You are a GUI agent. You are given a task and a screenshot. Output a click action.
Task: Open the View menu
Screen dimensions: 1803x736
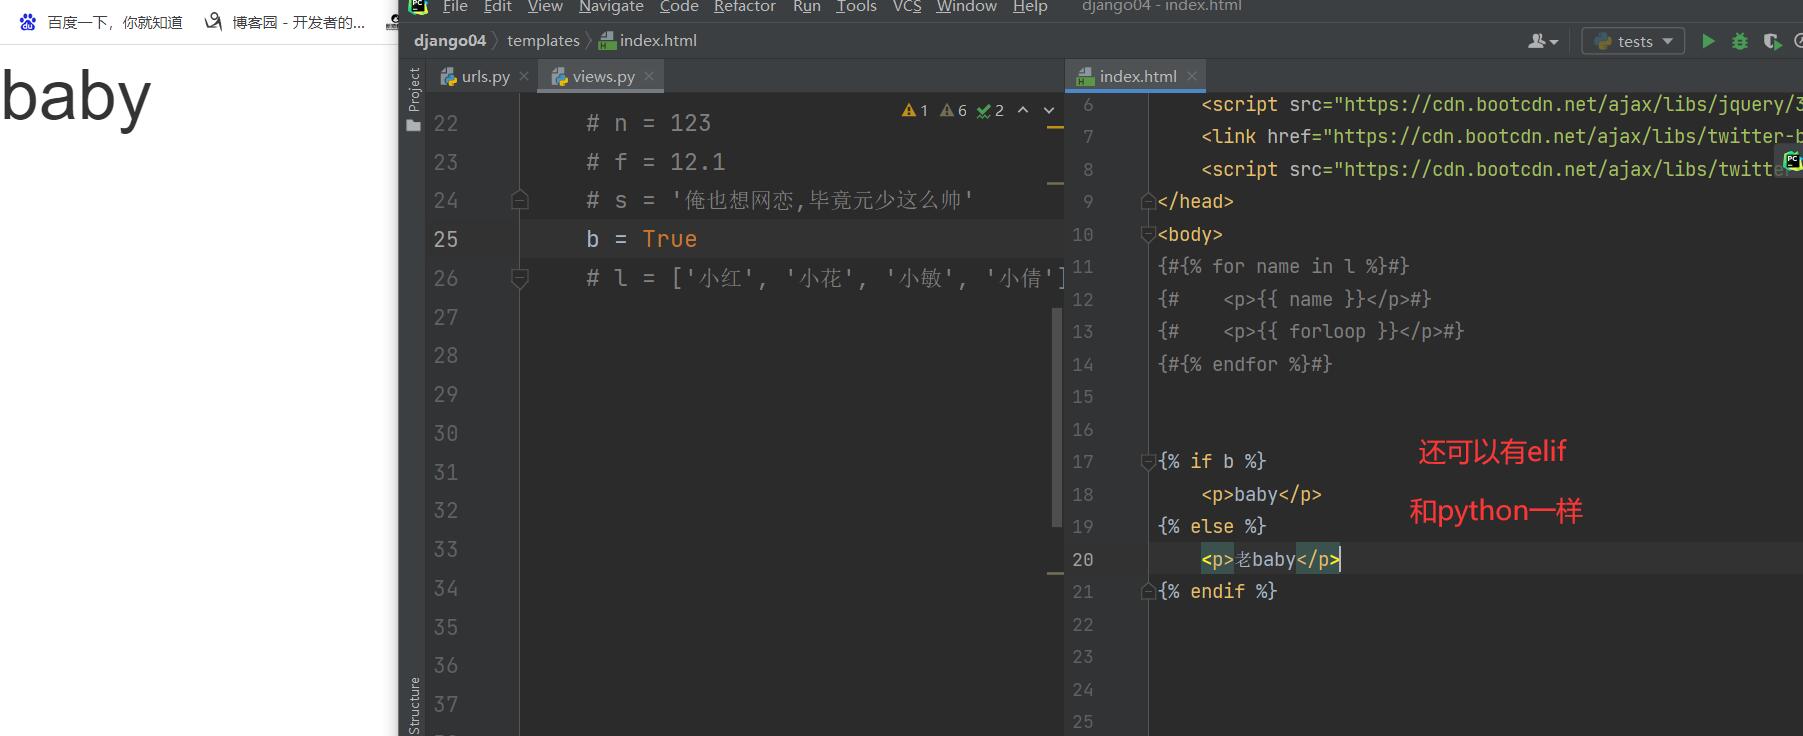click(545, 6)
